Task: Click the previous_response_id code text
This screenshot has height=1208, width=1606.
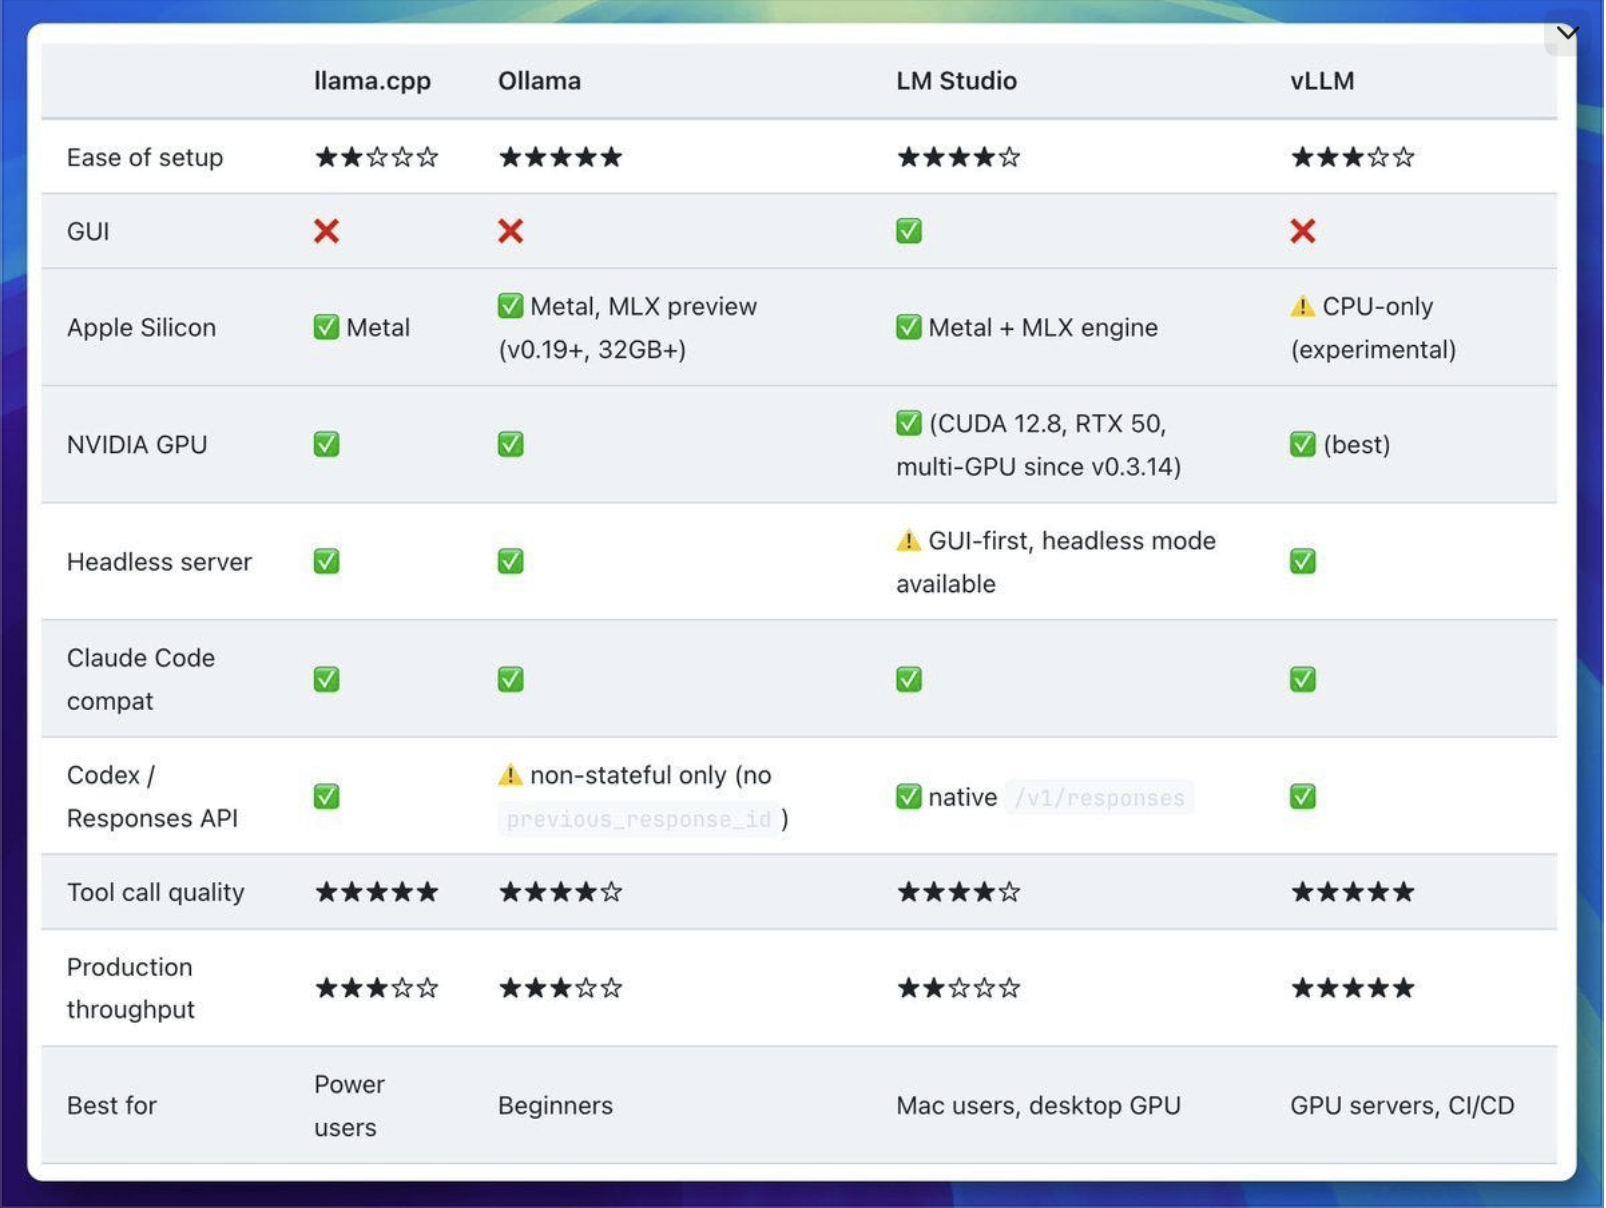Action: pyautogui.click(x=638, y=819)
